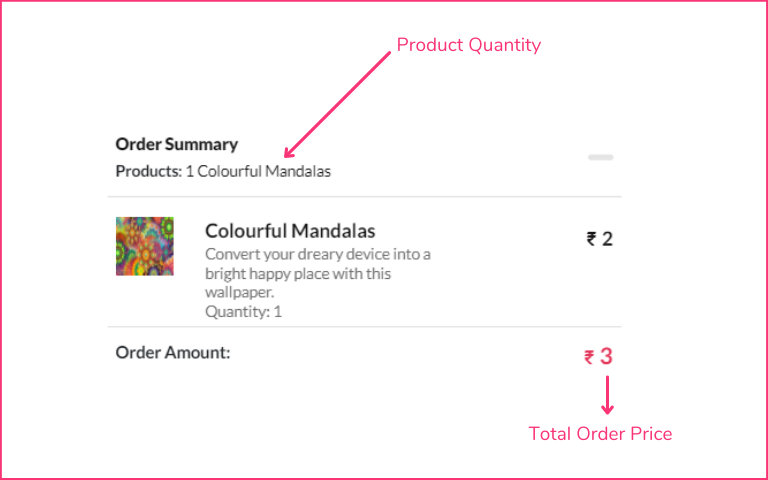Click the Colourful Mandalas product title
The image size is (768, 480).
pos(290,231)
